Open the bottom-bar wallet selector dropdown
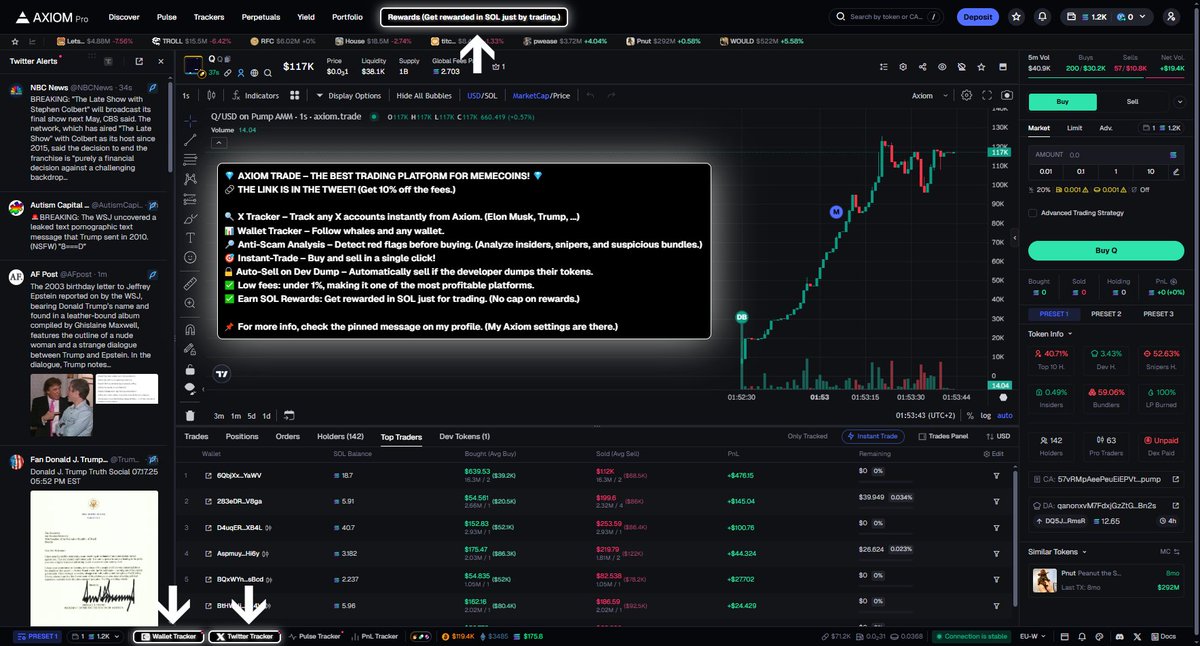The width and height of the screenshot is (1200, 646). pos(97,636)
